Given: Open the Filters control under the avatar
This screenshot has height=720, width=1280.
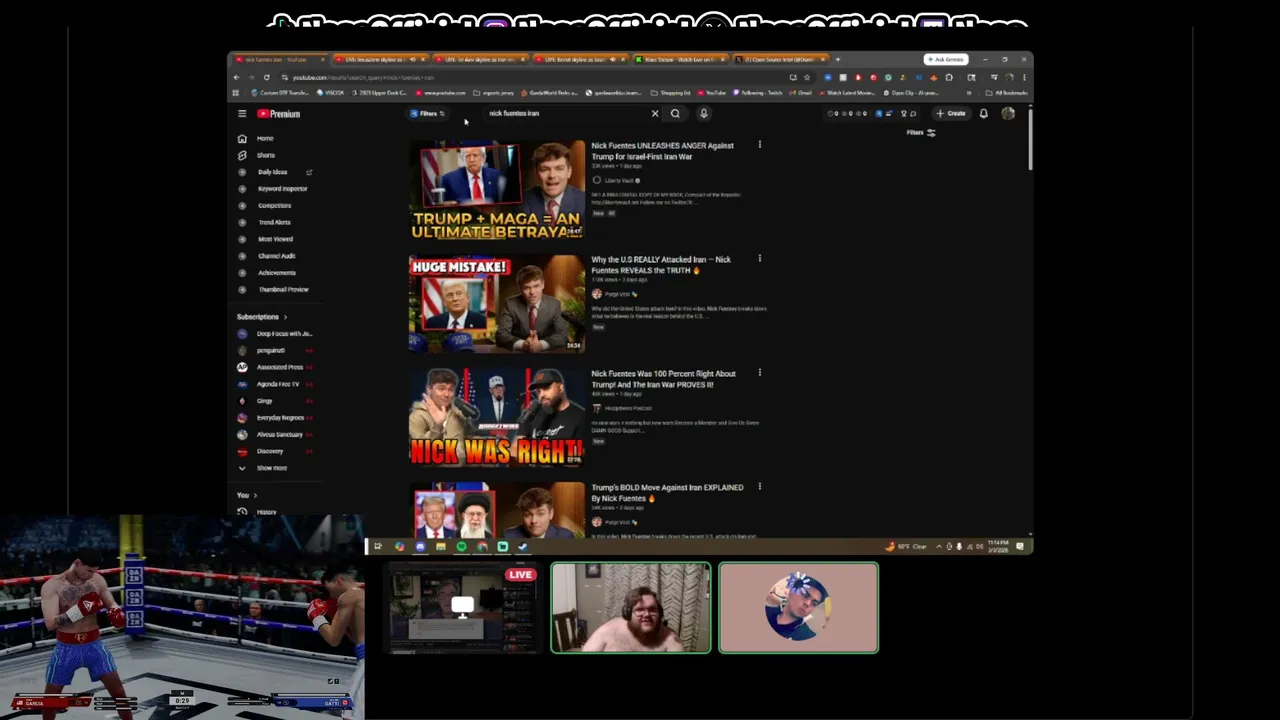Looking at the screenshot, I should (x=921, y=133).
